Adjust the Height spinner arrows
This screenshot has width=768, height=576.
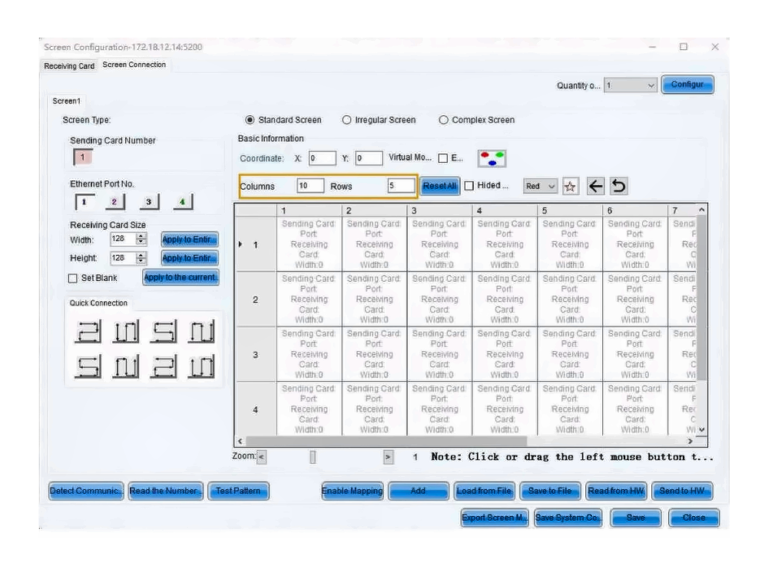coord(141,258)
